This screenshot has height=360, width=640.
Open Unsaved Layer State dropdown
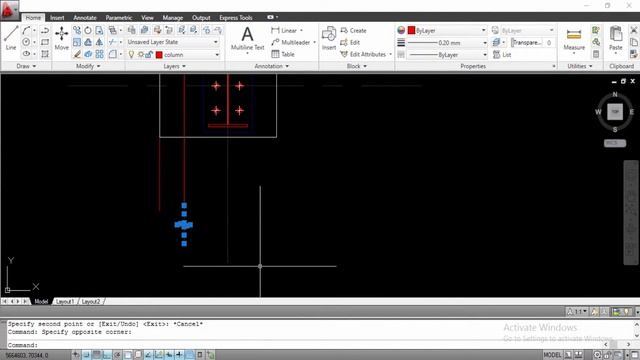click(216, 42)
